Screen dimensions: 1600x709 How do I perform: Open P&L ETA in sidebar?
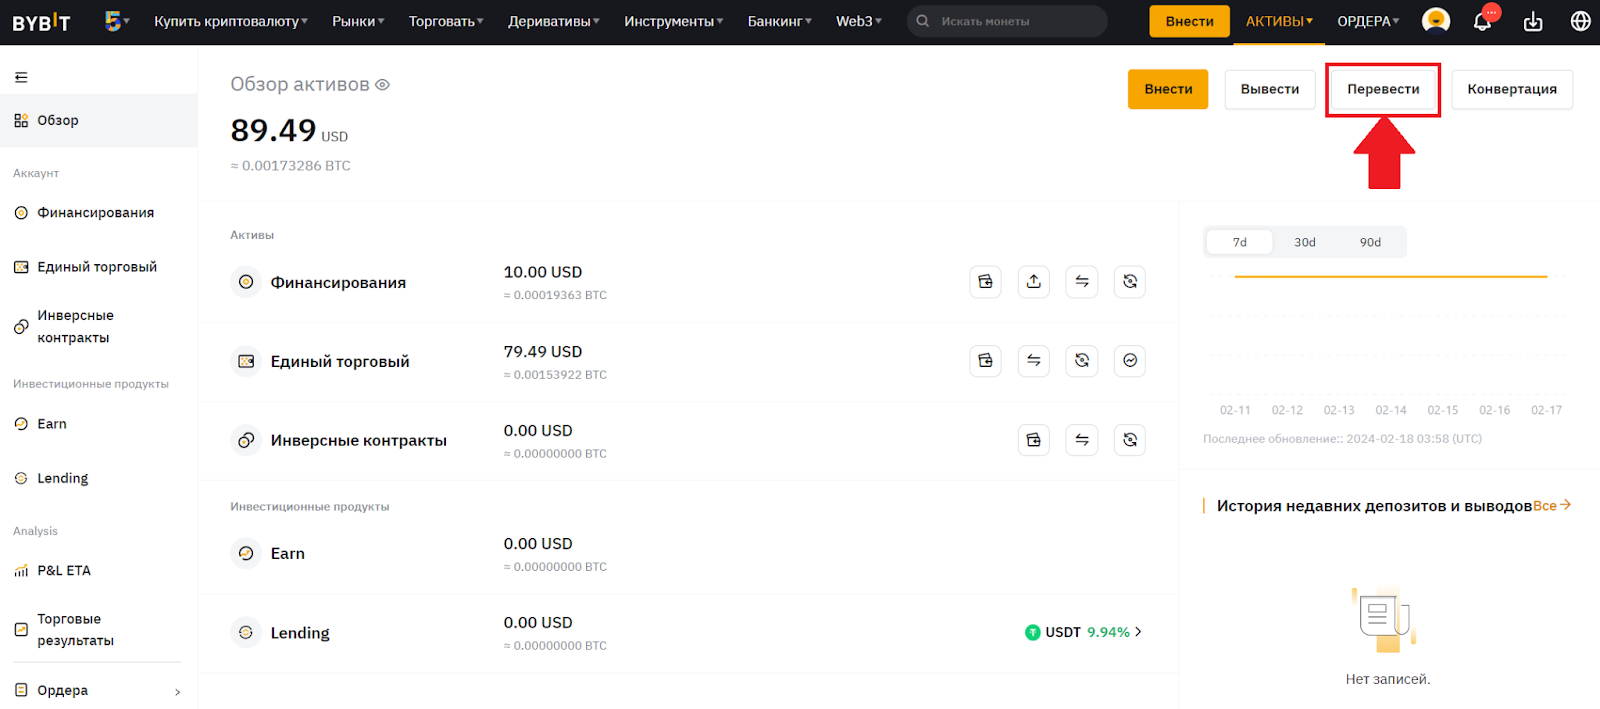(64, 570)
